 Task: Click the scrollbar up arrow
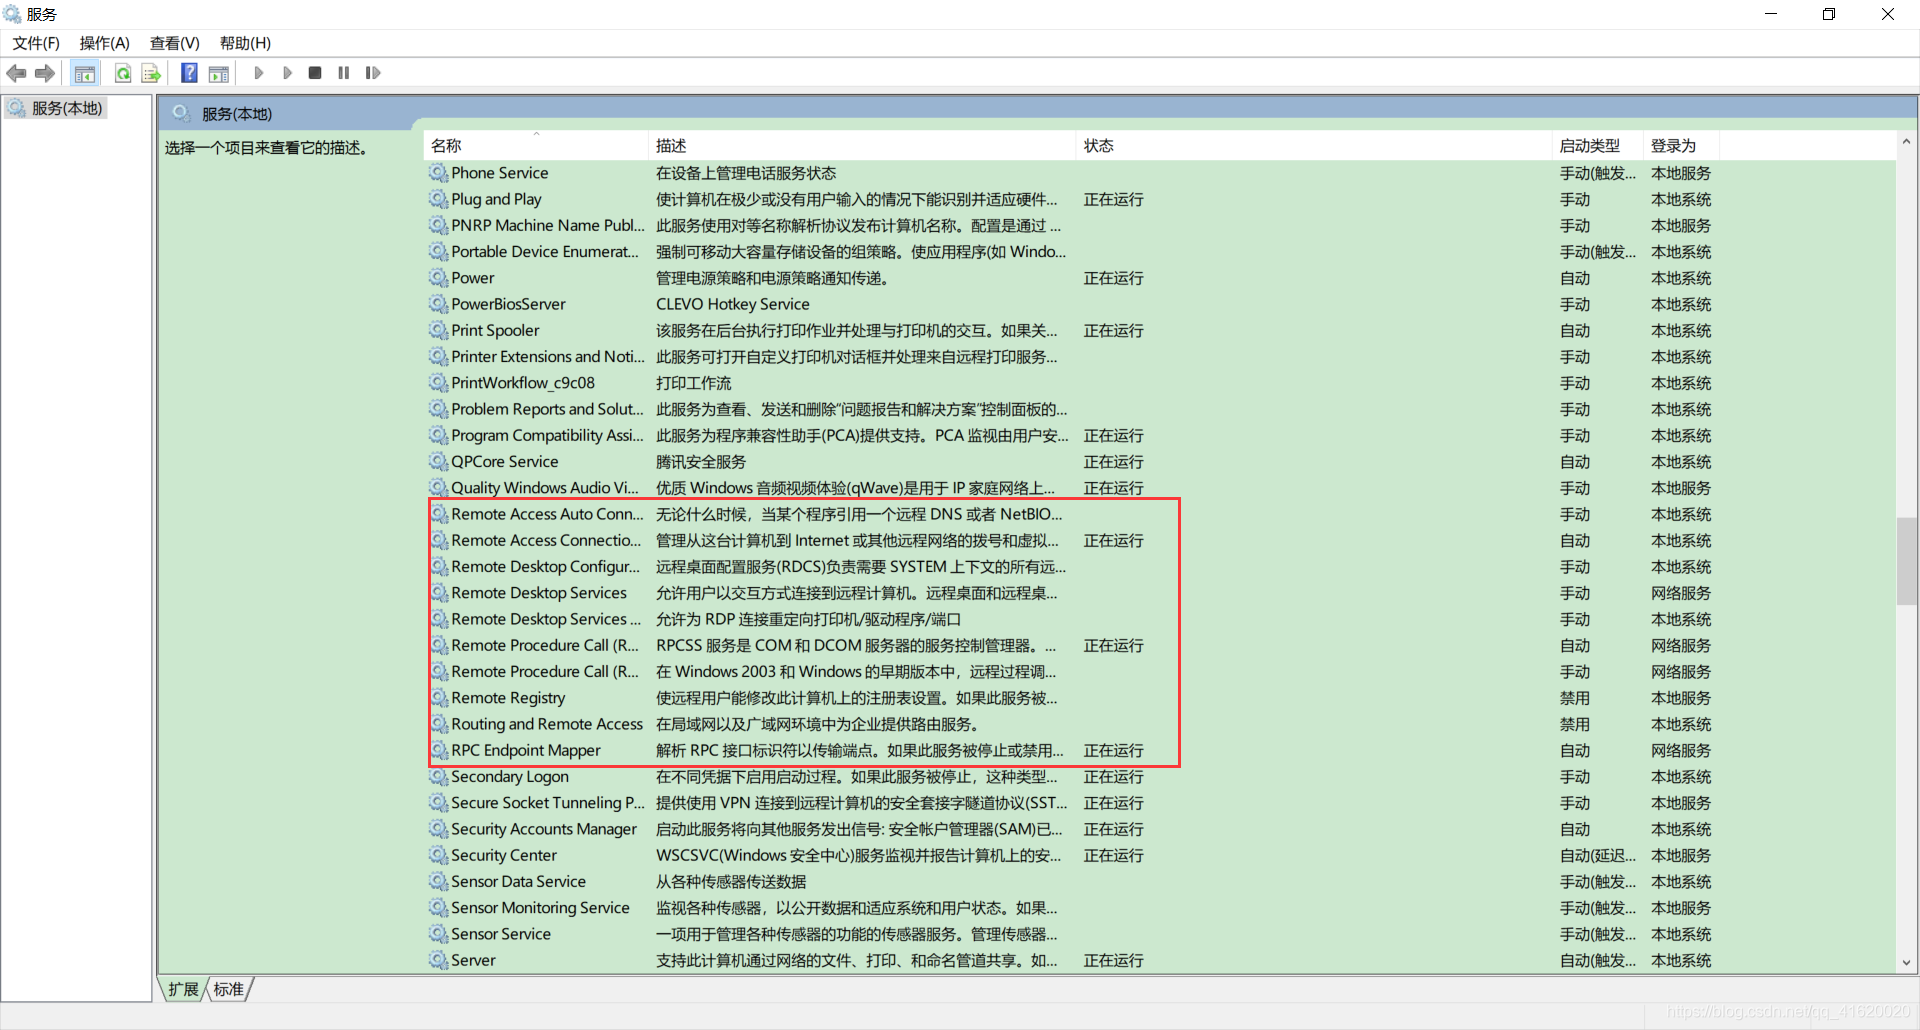pos(1906,142)
